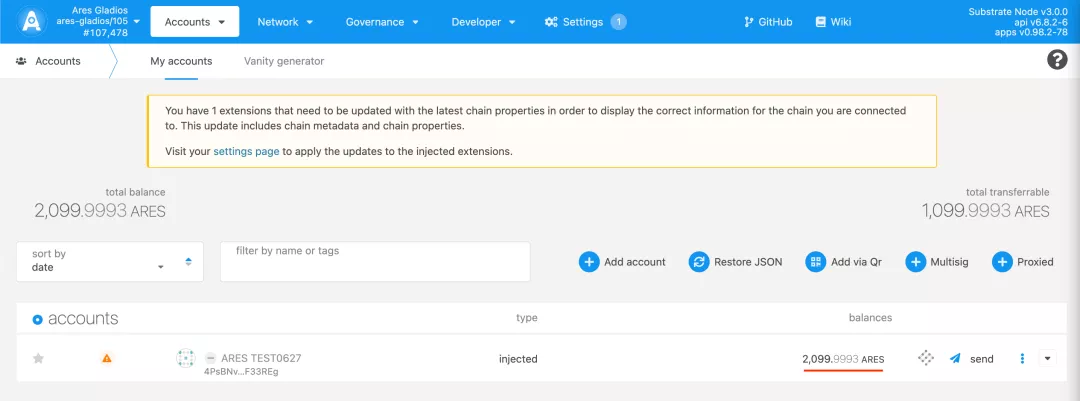This screenshot has width=1080, height=401.
Task: Click the Add account button label
Action: [635, 262]
